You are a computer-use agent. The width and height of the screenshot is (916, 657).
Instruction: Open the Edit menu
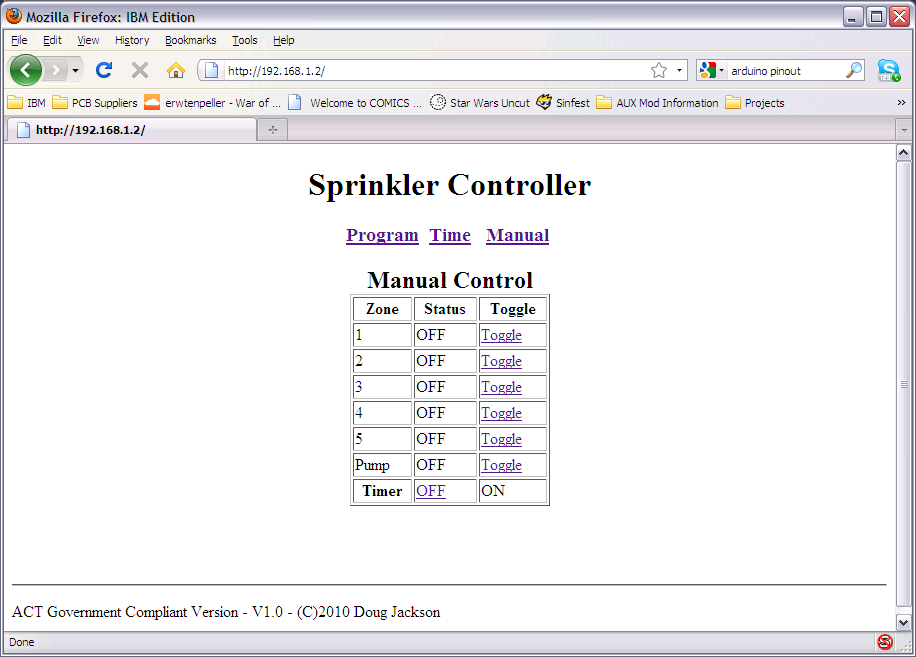52,40
